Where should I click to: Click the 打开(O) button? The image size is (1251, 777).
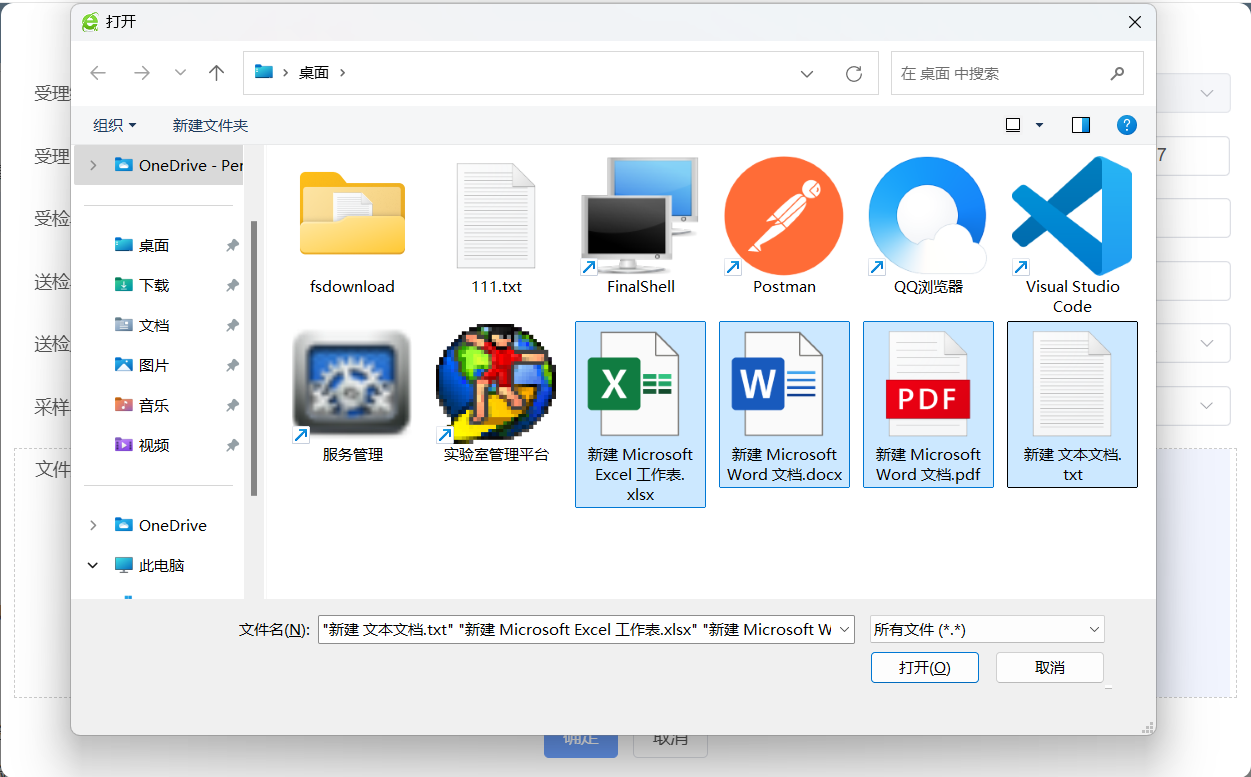pyautogui.click(x=925, y=668)
